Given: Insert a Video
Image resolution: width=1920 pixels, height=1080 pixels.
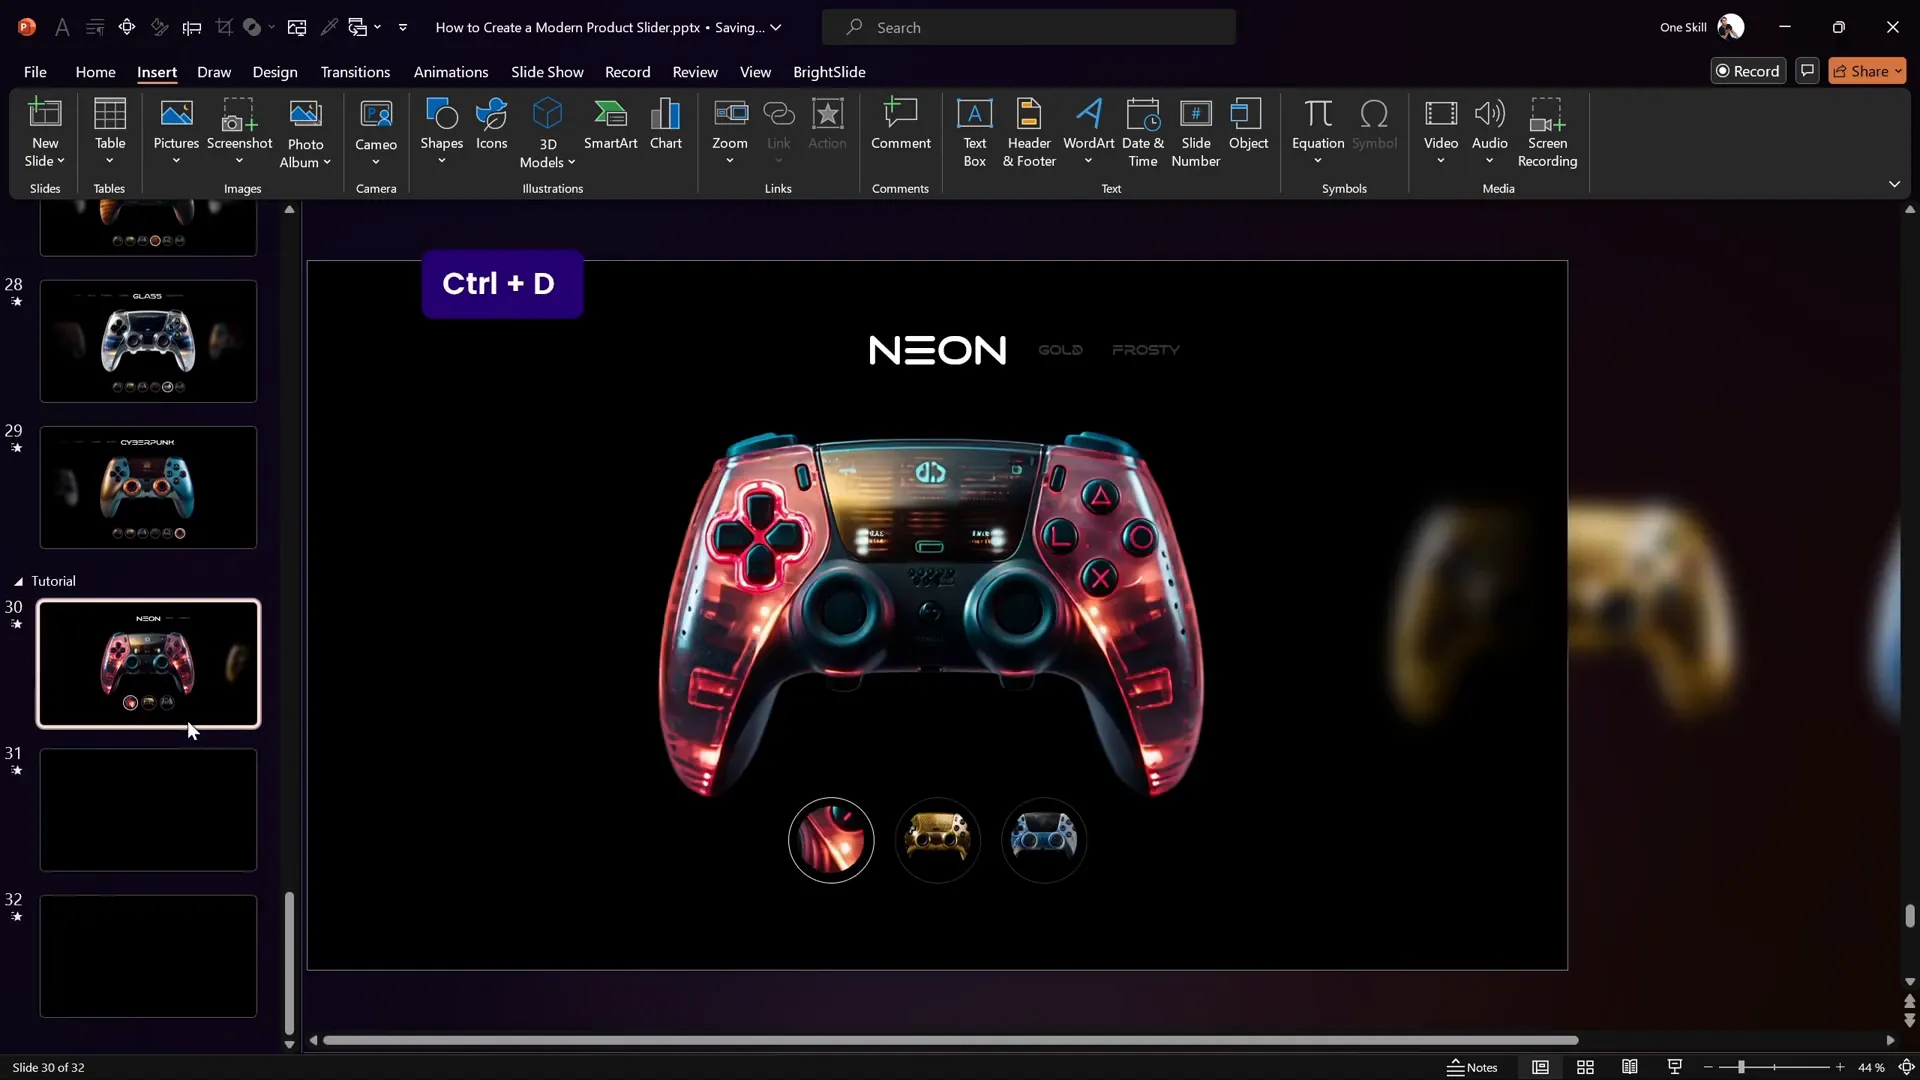Looking at the screenshot, I should [1441, 132].
